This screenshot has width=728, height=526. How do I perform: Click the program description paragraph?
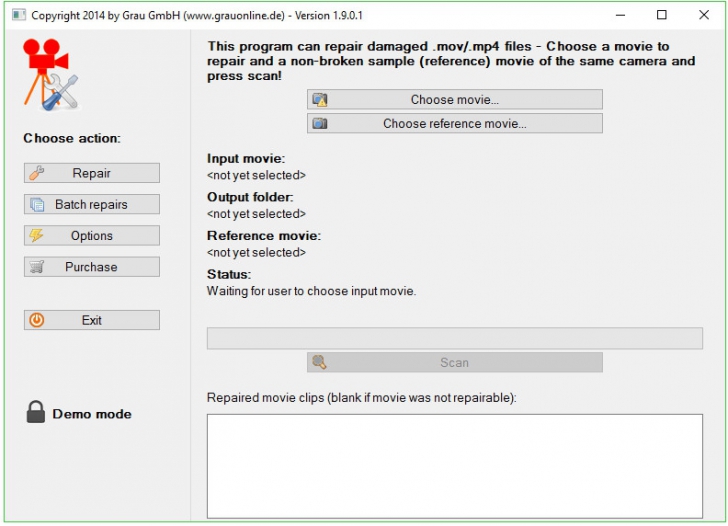click(451, 61)
